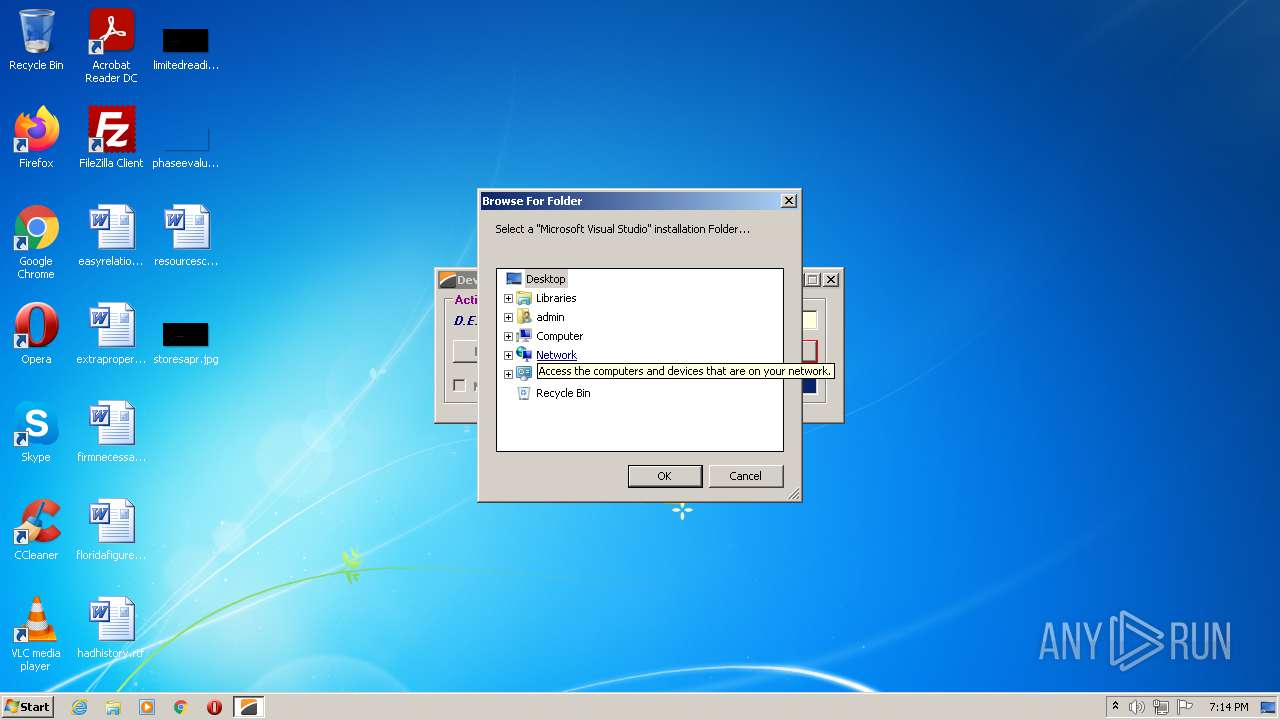Open Internet Explorer from the taskbar
The image size is (1280, 720).
pyautogui.click(x=79, y=707)
